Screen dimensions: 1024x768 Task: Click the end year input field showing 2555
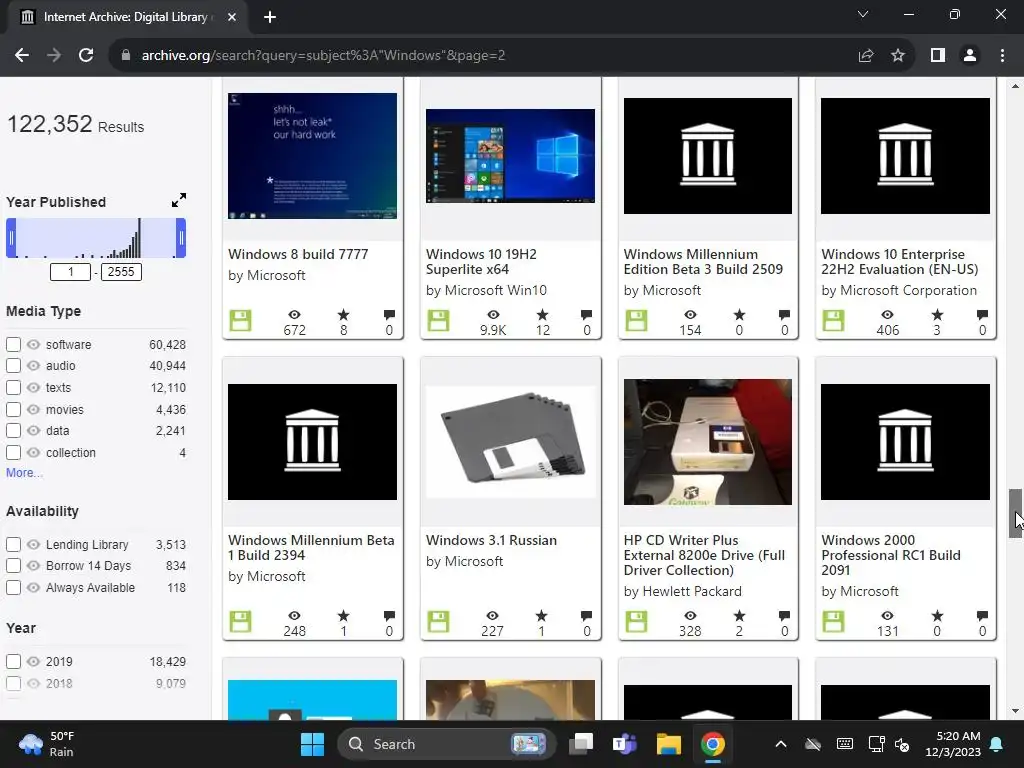coord(121,272)
